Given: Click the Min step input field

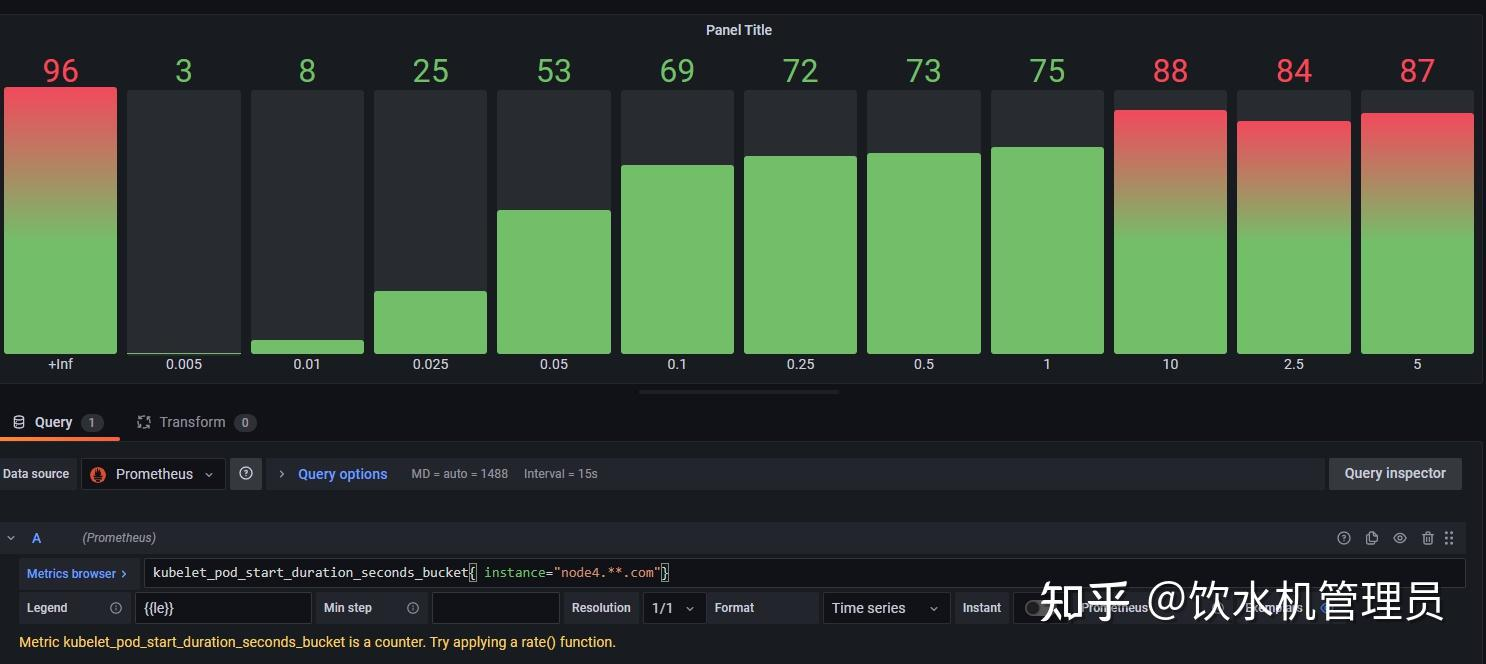Looking at the screenshot, I should 495,608.
